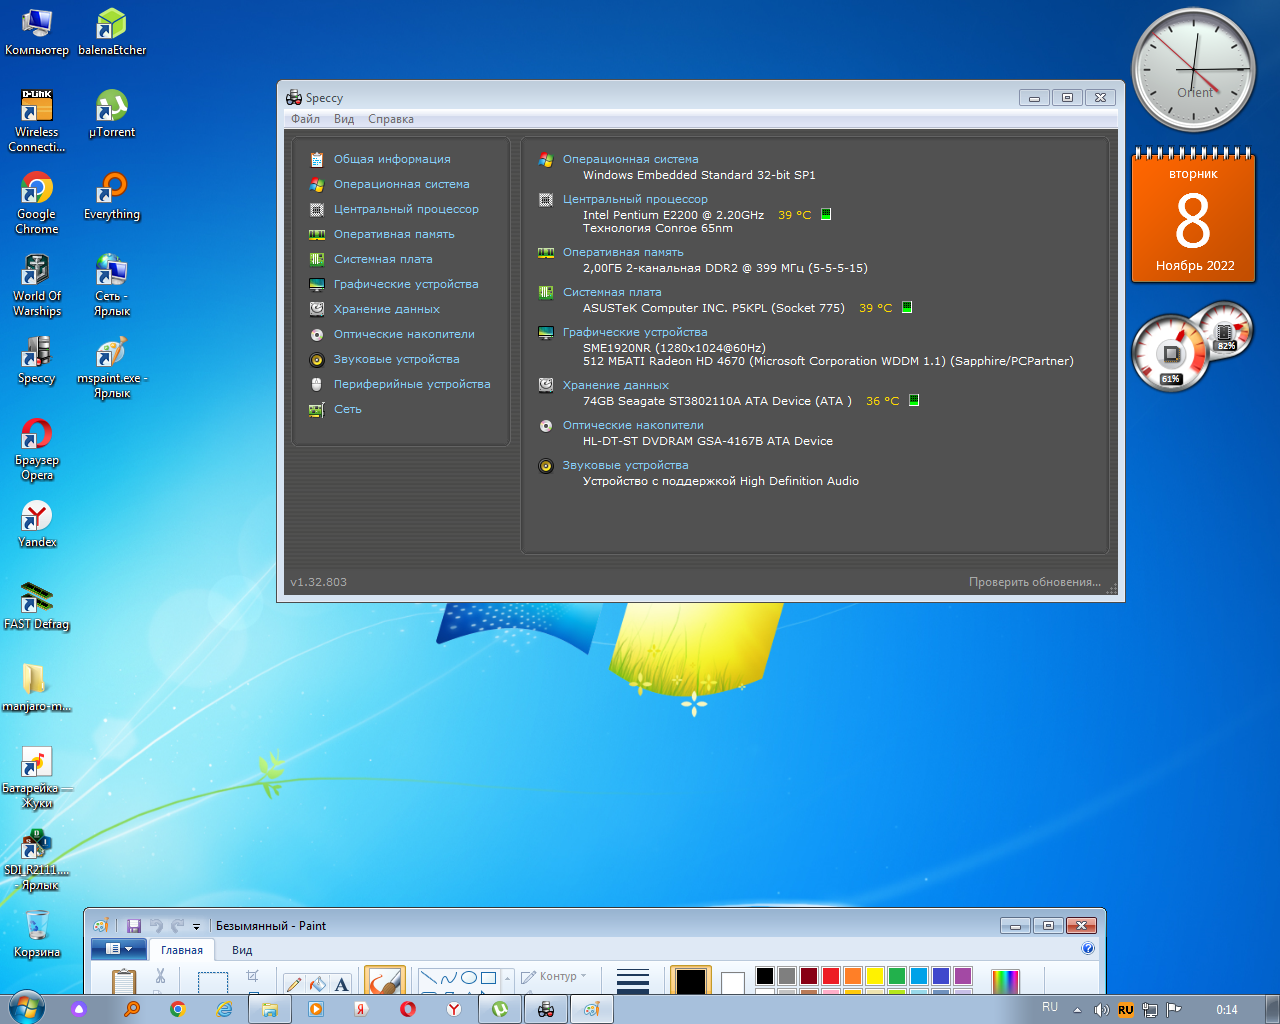This screenshot has height=1024, width=1280.
Task: Select Color 2 white swatch in Paint
Action: click(x=733, y=983)
